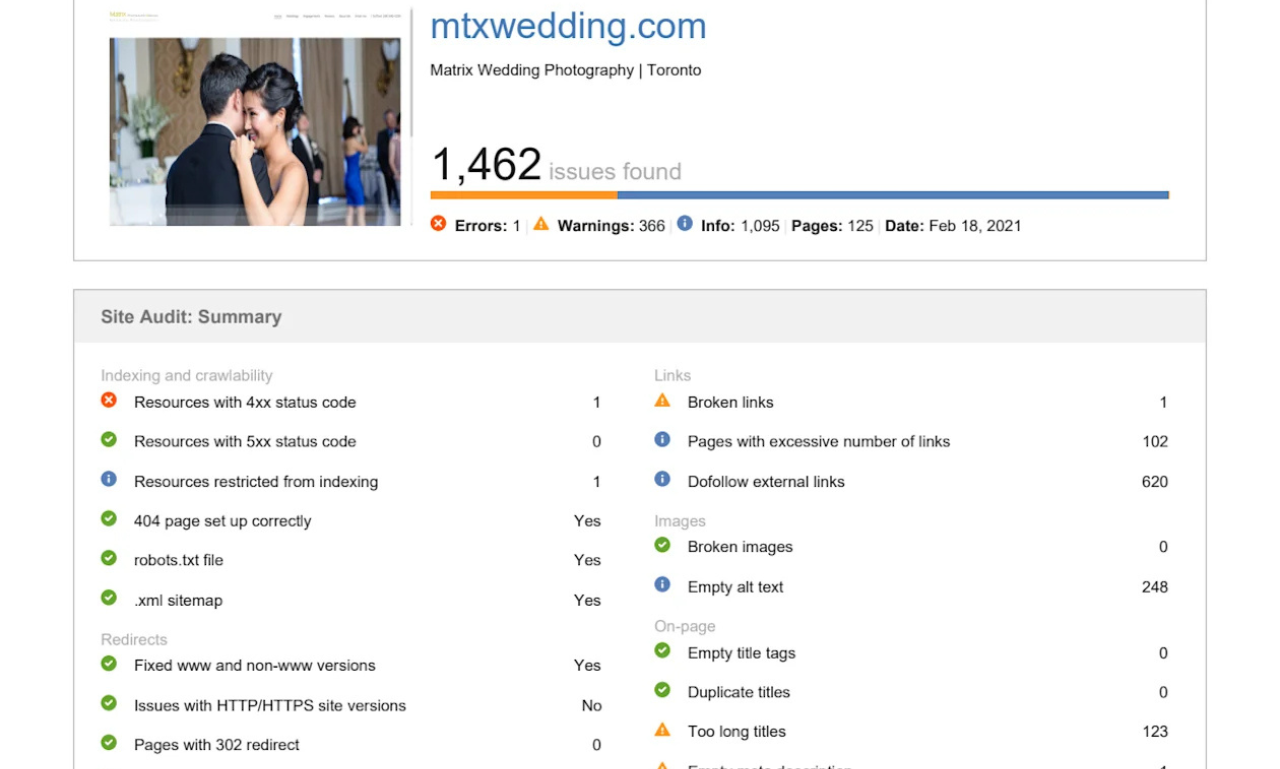The width and height of the screenshot is (1280, 769).
Task: Select the 'Indexing and crawlability' section heading
Action: coord(186,375)
